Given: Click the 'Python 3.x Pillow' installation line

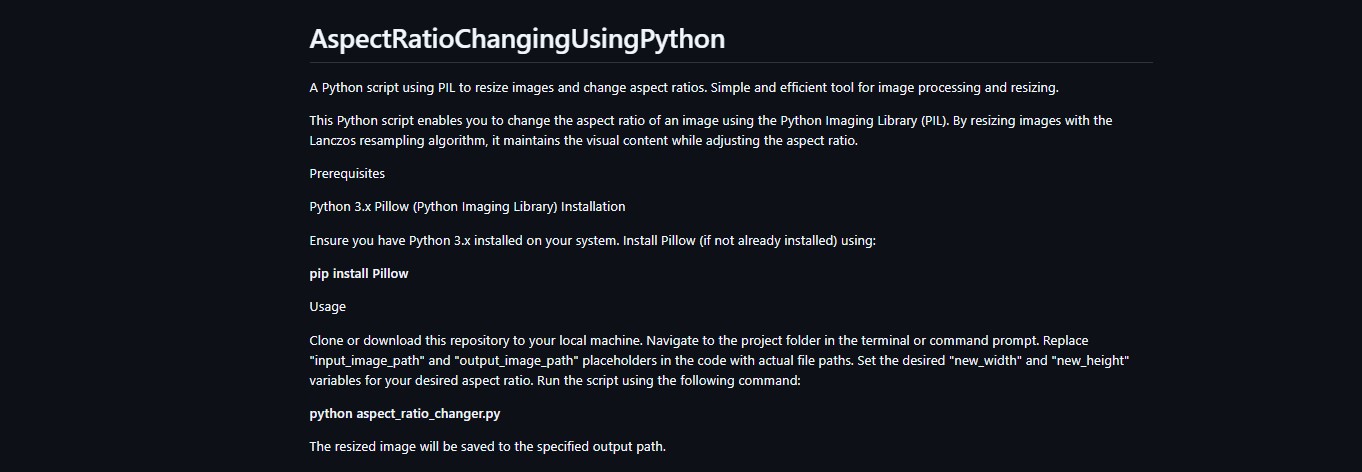Looking at the screenshot, I should (467, 207).
